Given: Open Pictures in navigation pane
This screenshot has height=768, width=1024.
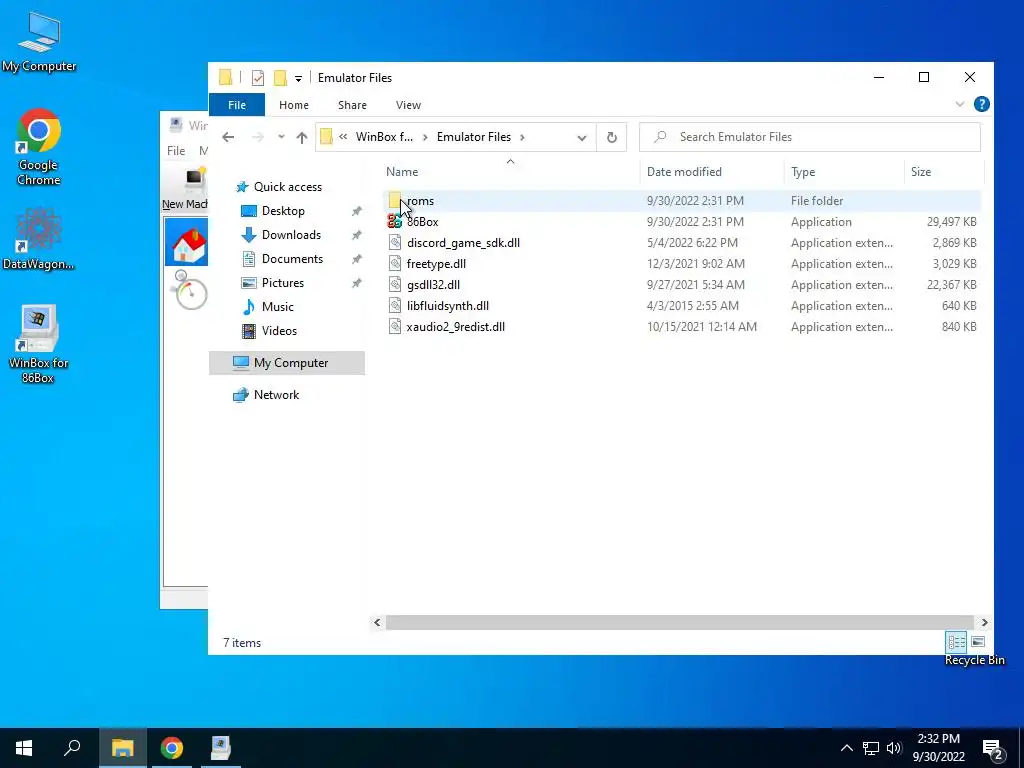Looking at the screenshot, I should click(282, 283).
